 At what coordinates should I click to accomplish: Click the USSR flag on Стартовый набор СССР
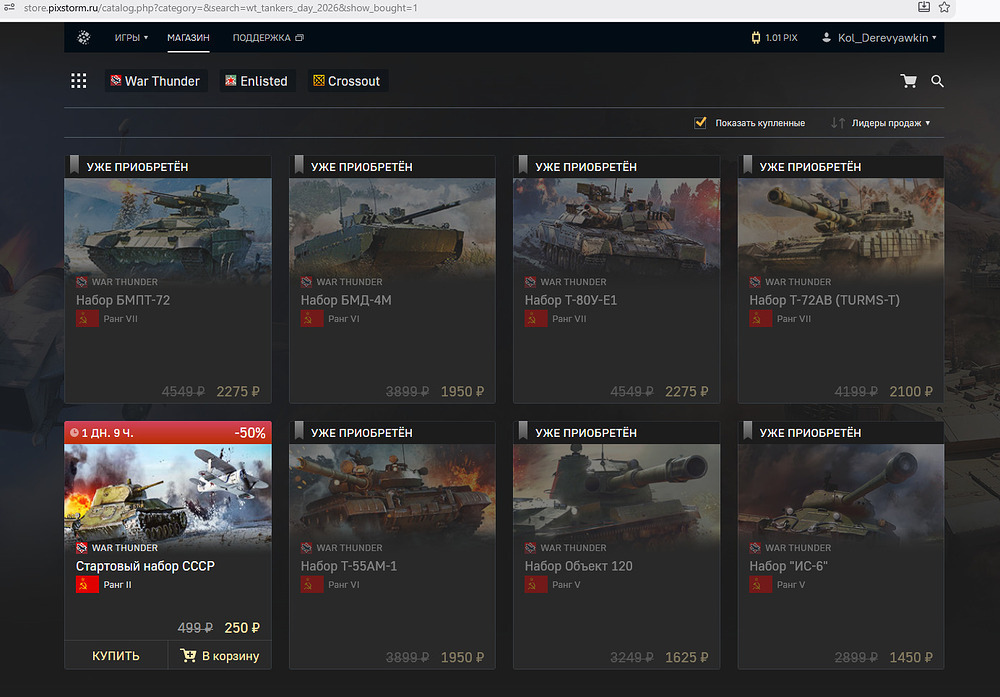click(x=87, y=584)
